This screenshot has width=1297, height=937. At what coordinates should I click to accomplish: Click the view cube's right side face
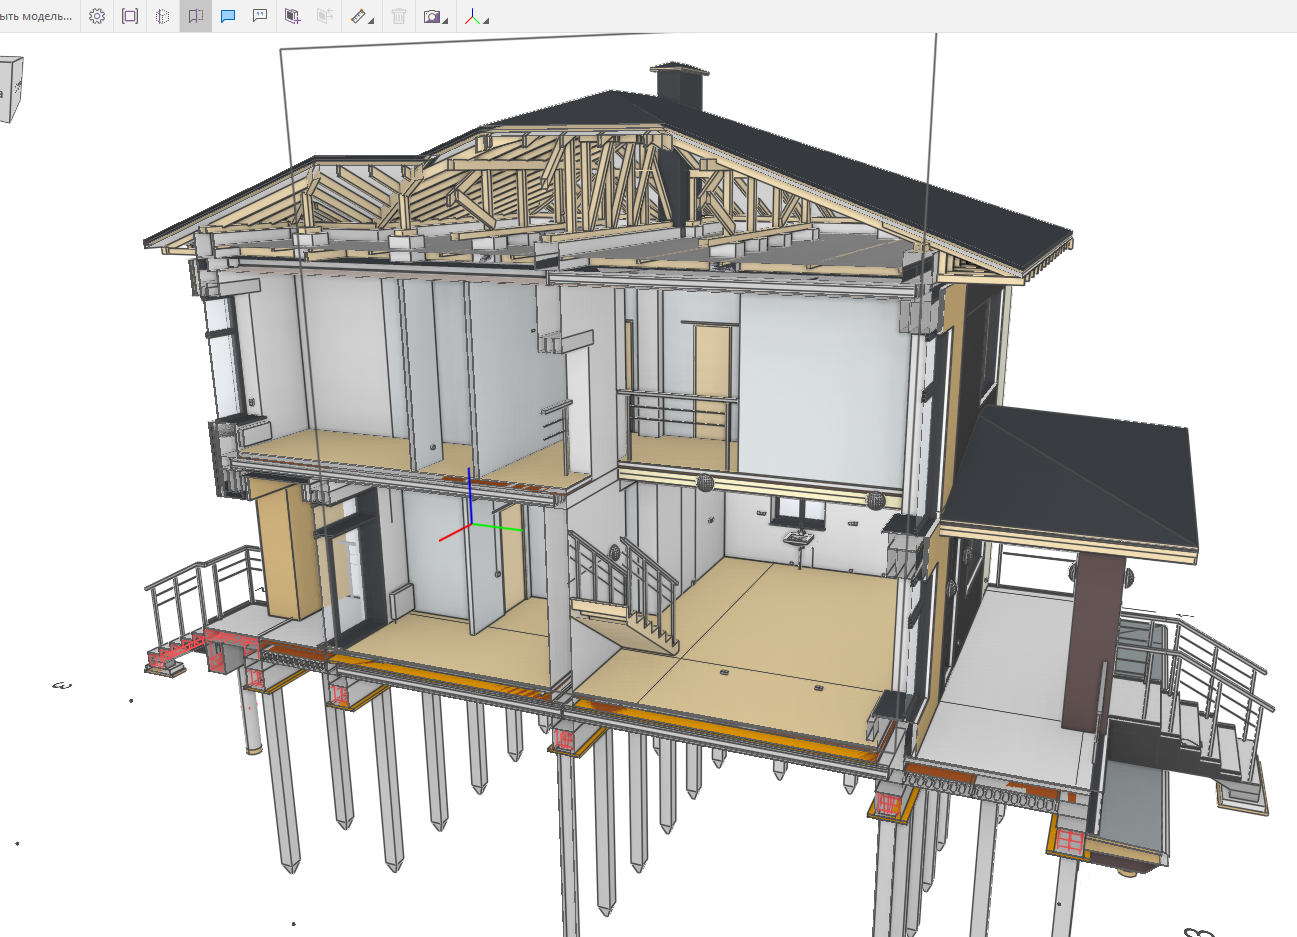[x=16, y=86]
